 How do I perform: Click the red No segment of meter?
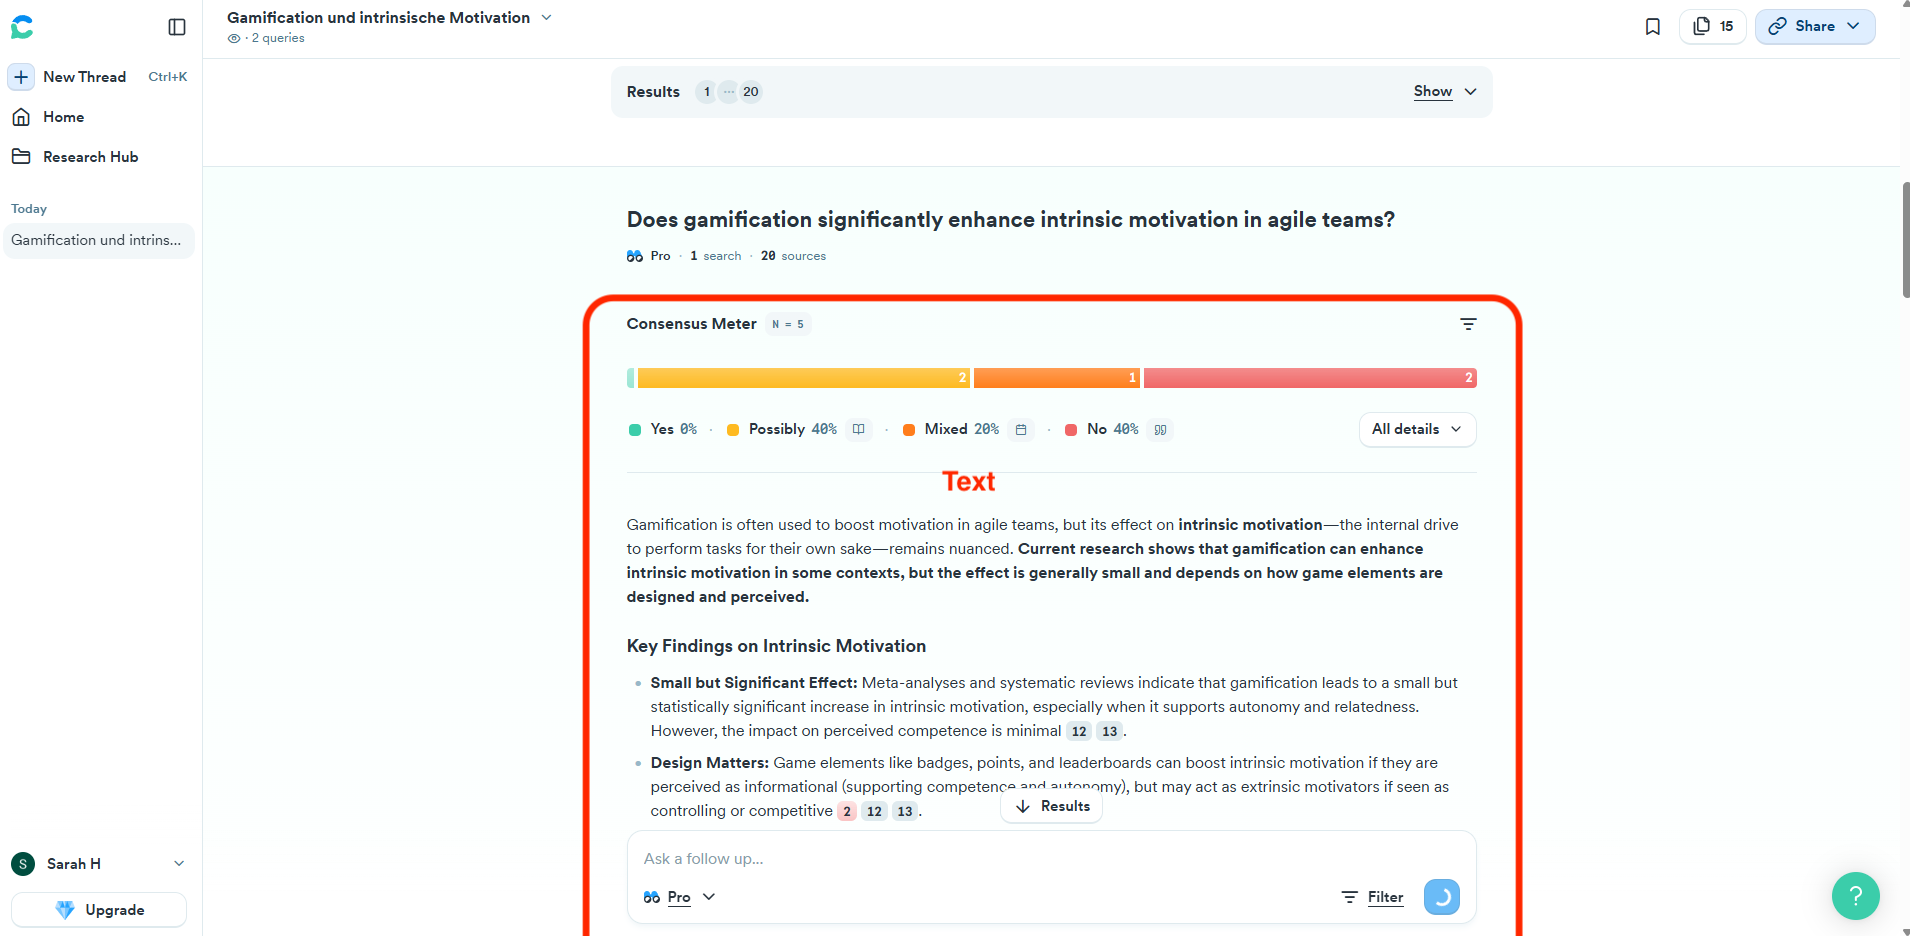1309,378
